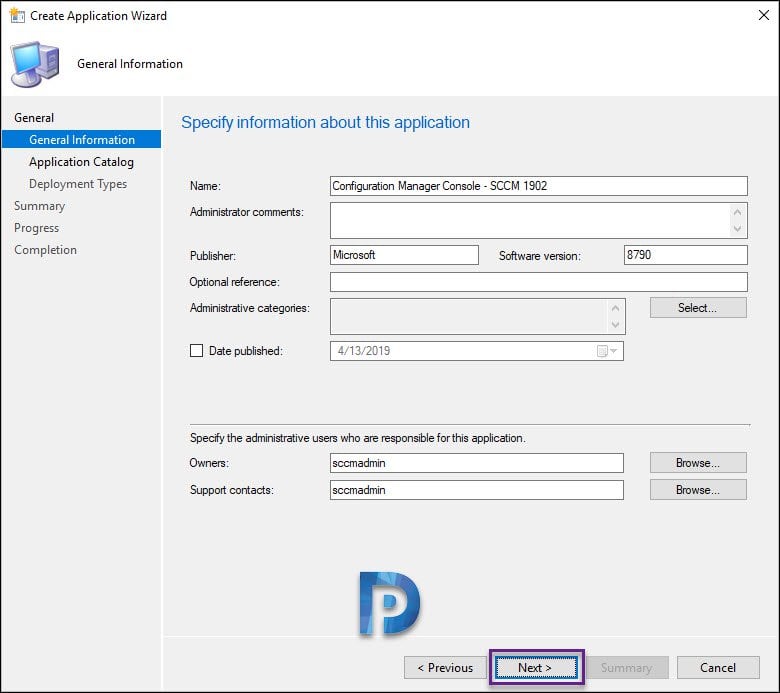Select General in the wizard sidebar
Image resolution: width=780 pixels, height=693 pixels.
click(34, 118)
